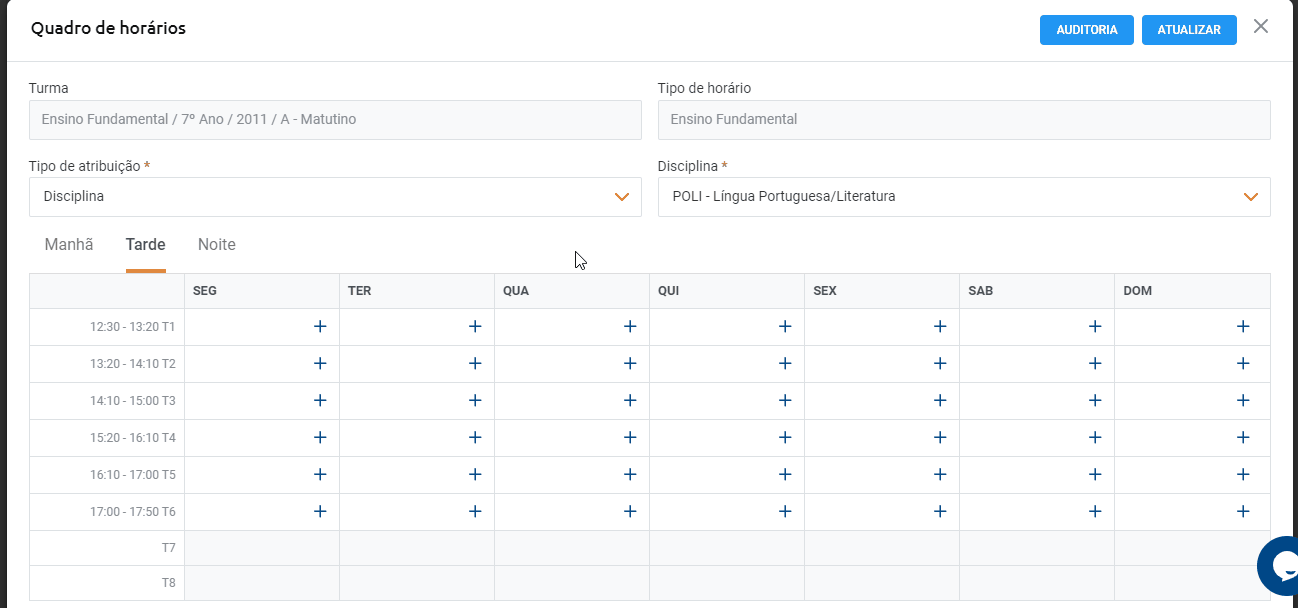Click the 12:30 - 13:20 T1 row label
The image size is (1298, 608).
coord(132,327)
